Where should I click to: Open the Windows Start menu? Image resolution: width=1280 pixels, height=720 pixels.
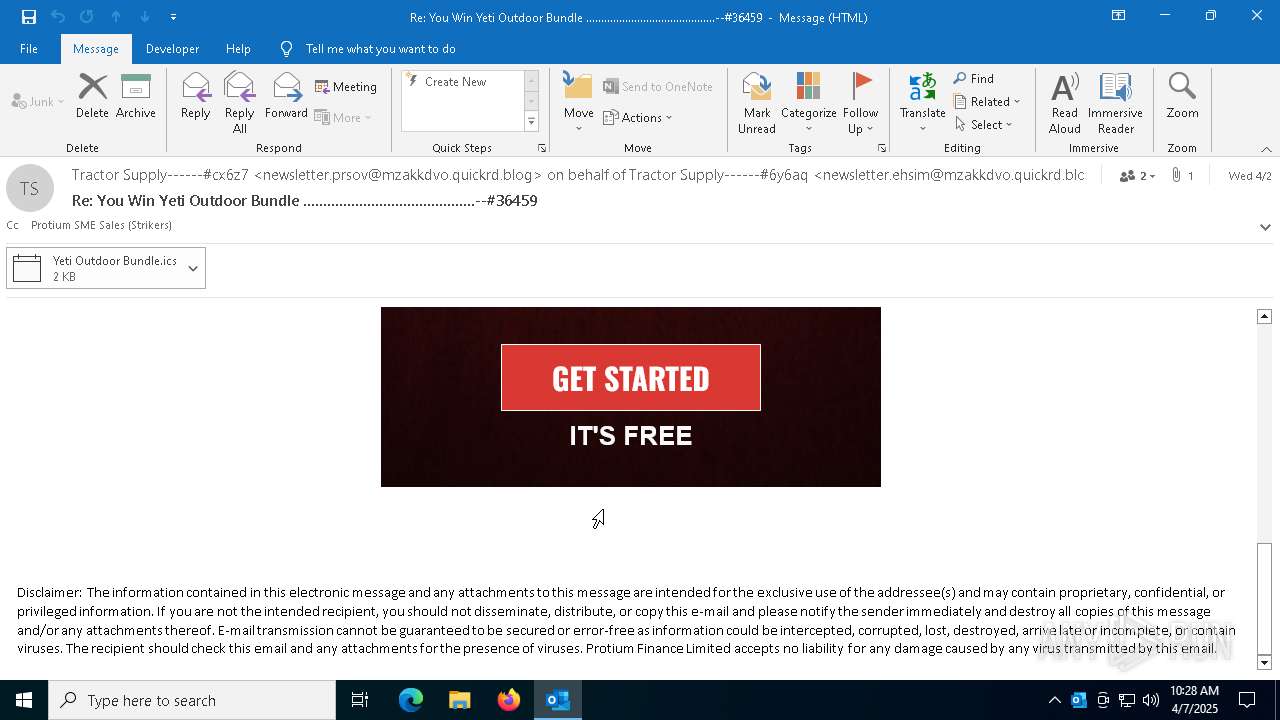pyautogui.click(x=24, y=700)
